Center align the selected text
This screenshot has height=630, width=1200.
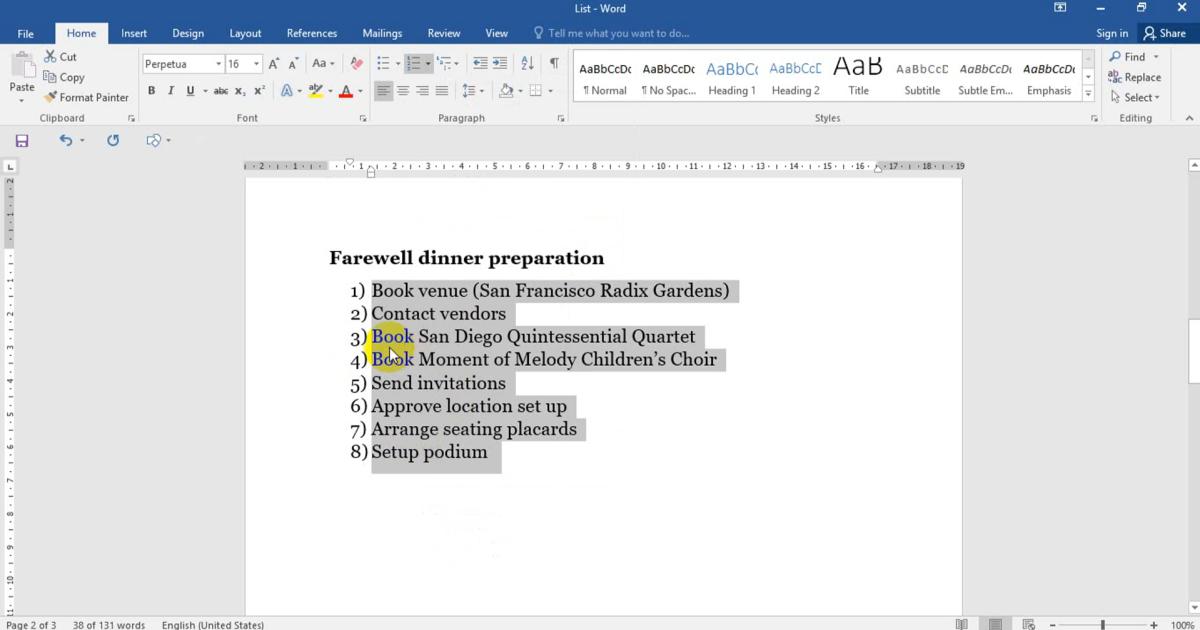[403, 91]
